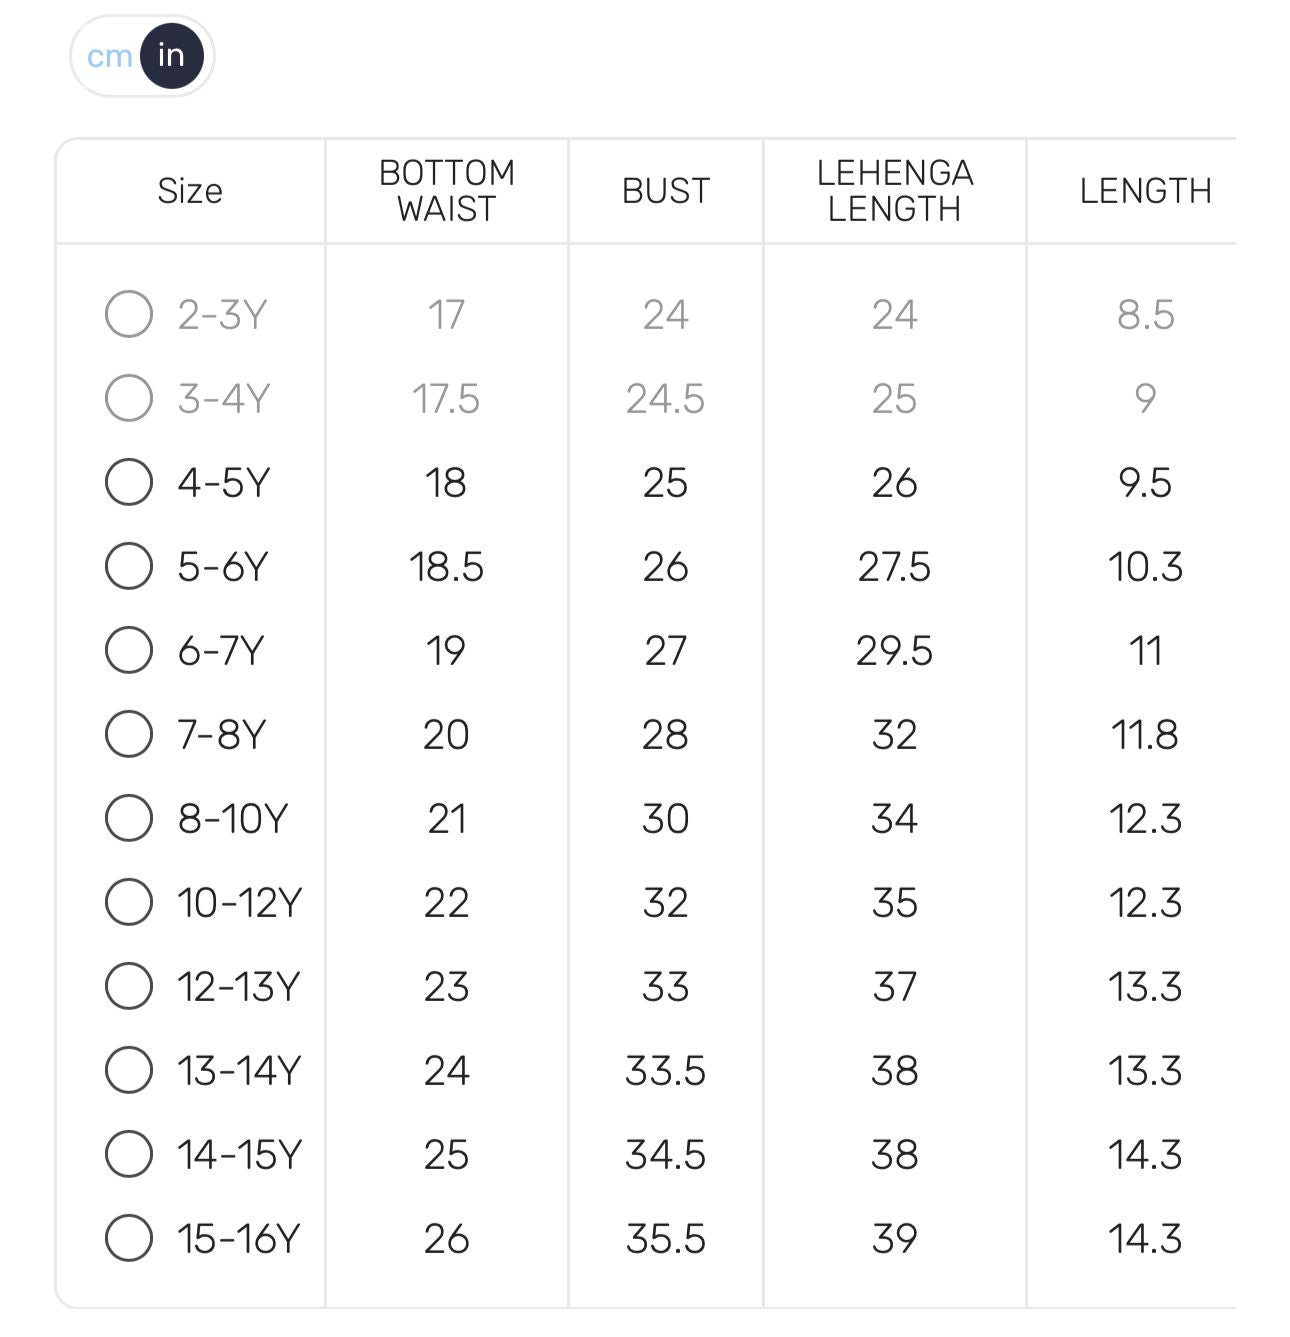Select the 'in' inches unit option
This screenshot has height=1337, width=1290.
coord(172,56)
